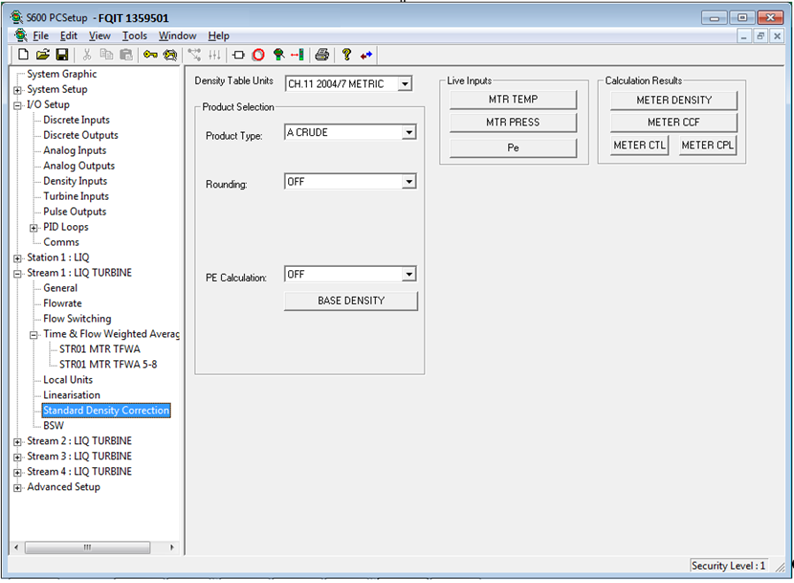This screenshot has width=794, height=583.
Task: Collapse Time & Flow Weighted Average node
Action: 33,335
